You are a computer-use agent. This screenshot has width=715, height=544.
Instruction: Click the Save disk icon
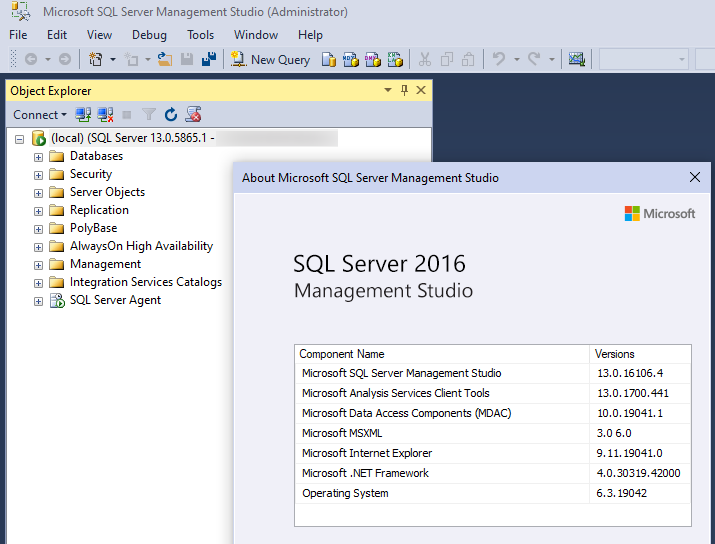(x=187, y=59)
